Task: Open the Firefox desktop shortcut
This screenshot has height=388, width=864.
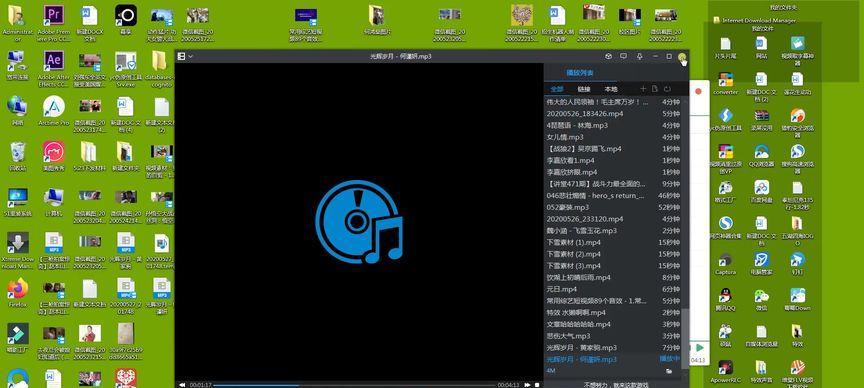Action: point(18,292)
